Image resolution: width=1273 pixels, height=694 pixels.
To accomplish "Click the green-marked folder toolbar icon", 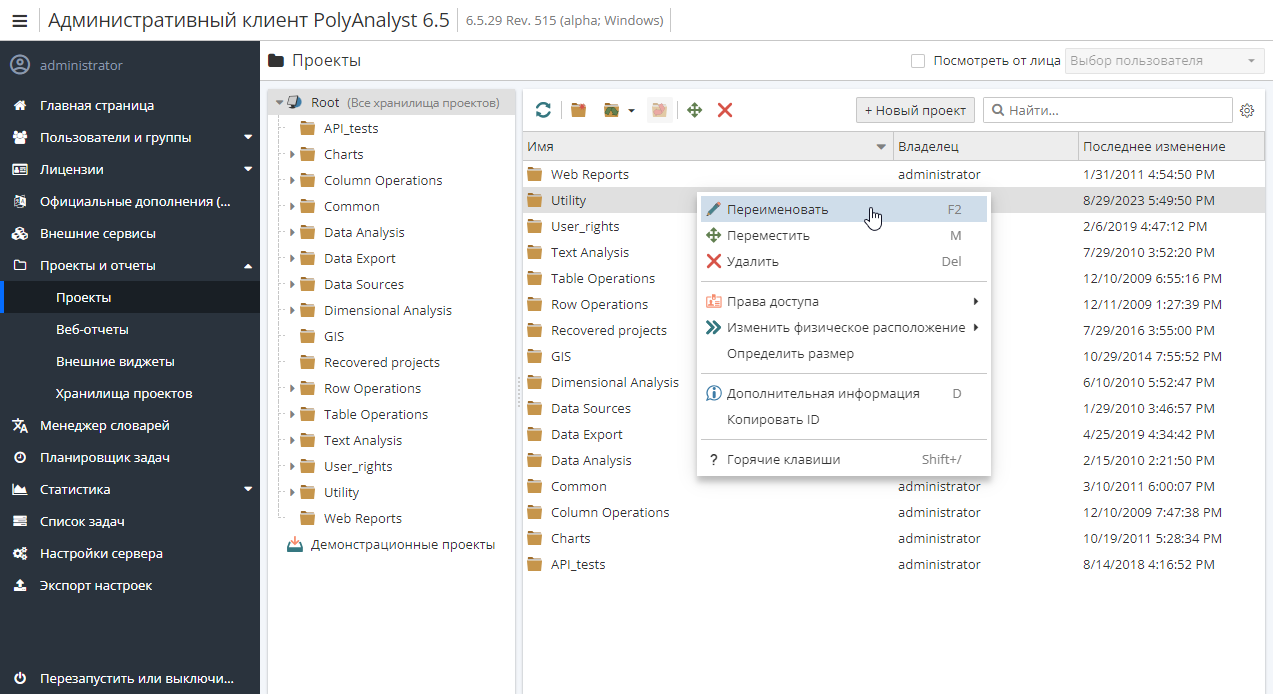I will click(x=612, y=110).
